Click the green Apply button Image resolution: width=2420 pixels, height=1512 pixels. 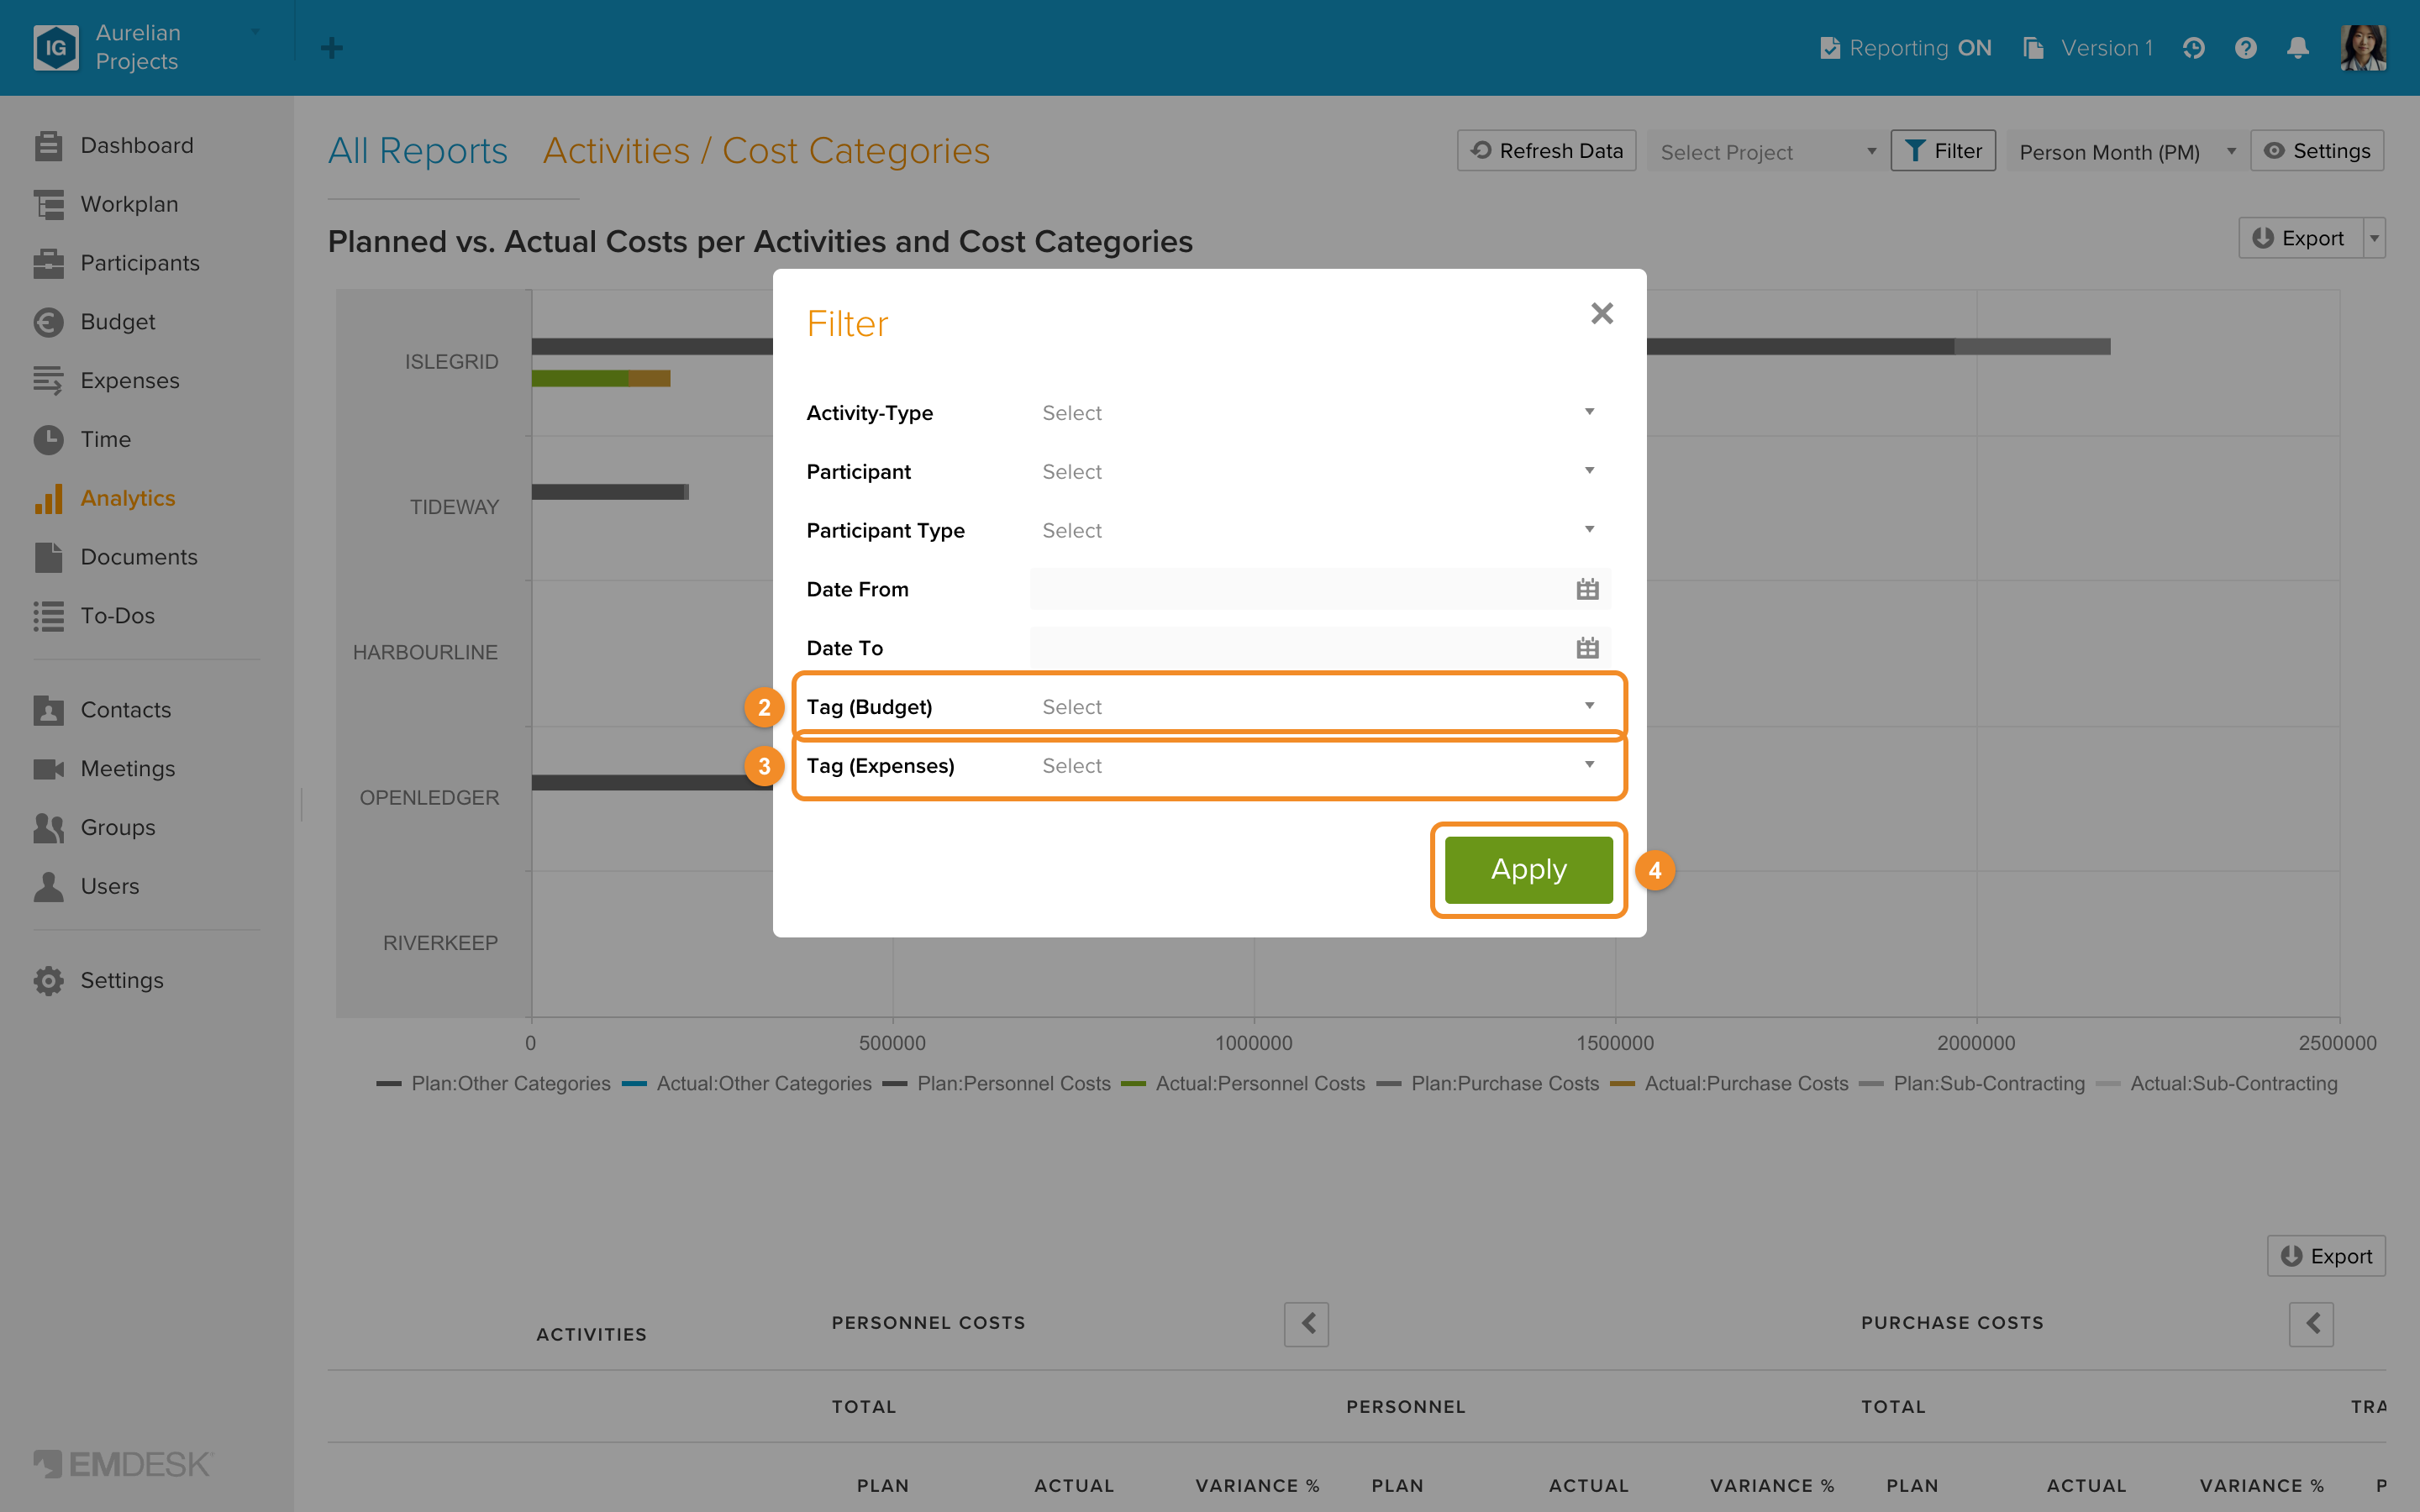click(x=1528, y=869)
